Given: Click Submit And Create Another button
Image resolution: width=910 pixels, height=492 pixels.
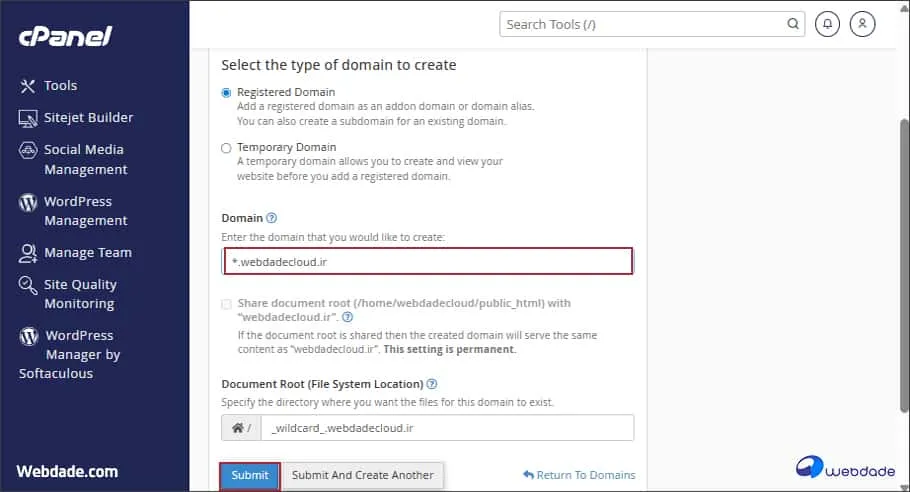Looking at the screenshot, I should (362, 475).
